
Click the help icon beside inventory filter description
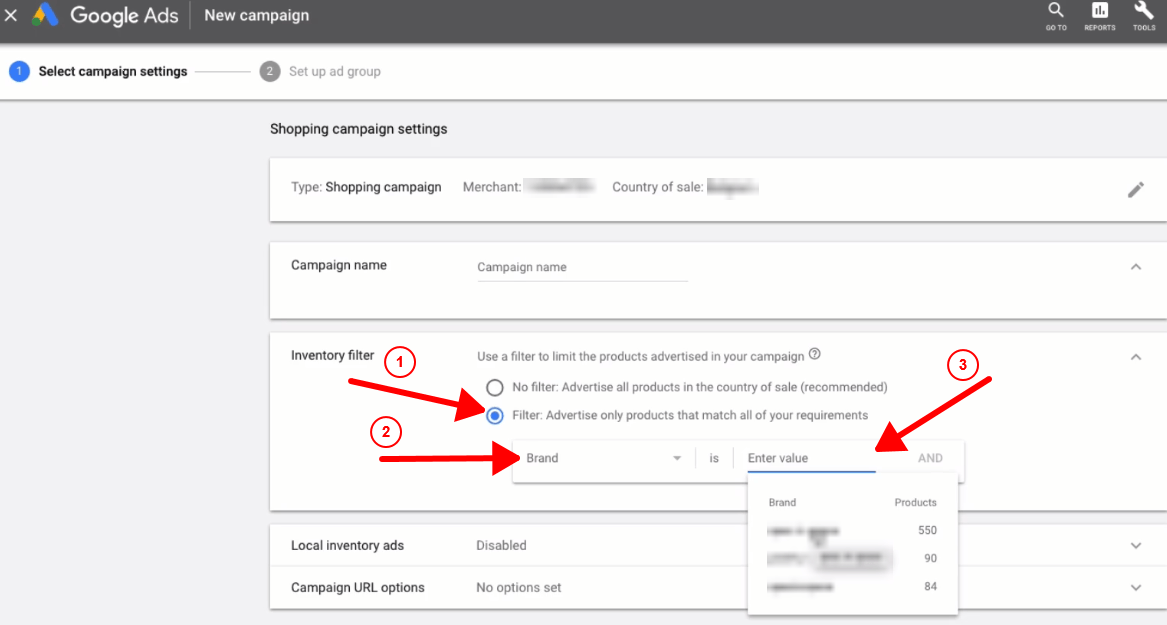coord(814,354)
